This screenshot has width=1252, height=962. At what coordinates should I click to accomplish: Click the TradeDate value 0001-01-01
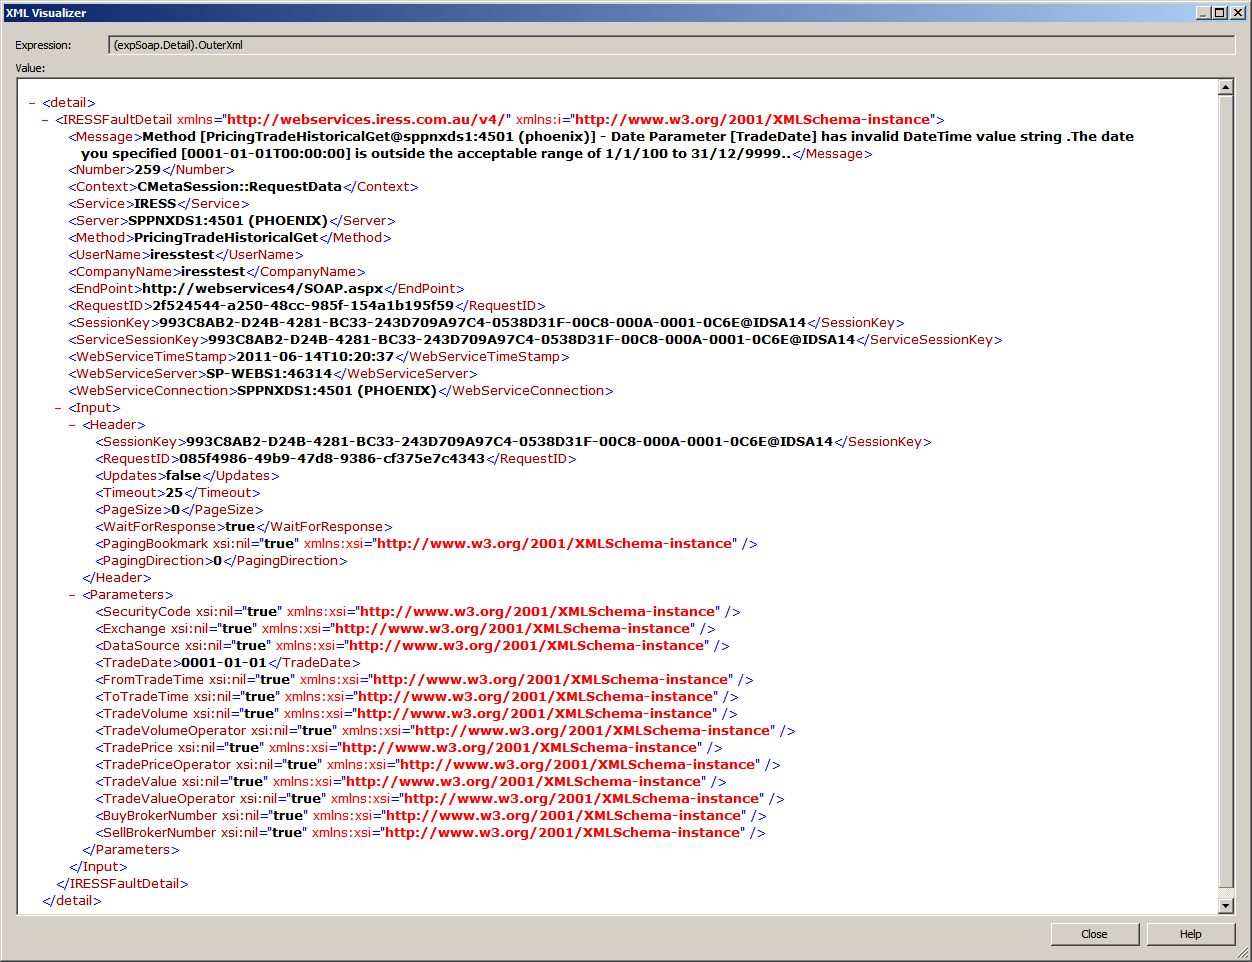pos(224,663)
